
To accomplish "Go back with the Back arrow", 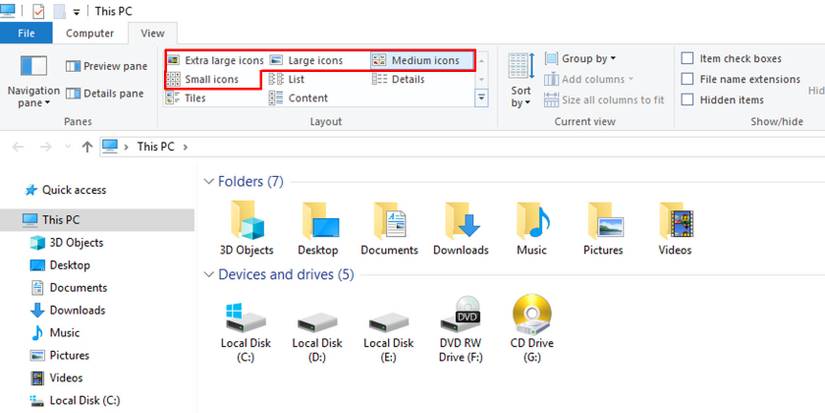I will pyautogui.click(x=18, y=147).
